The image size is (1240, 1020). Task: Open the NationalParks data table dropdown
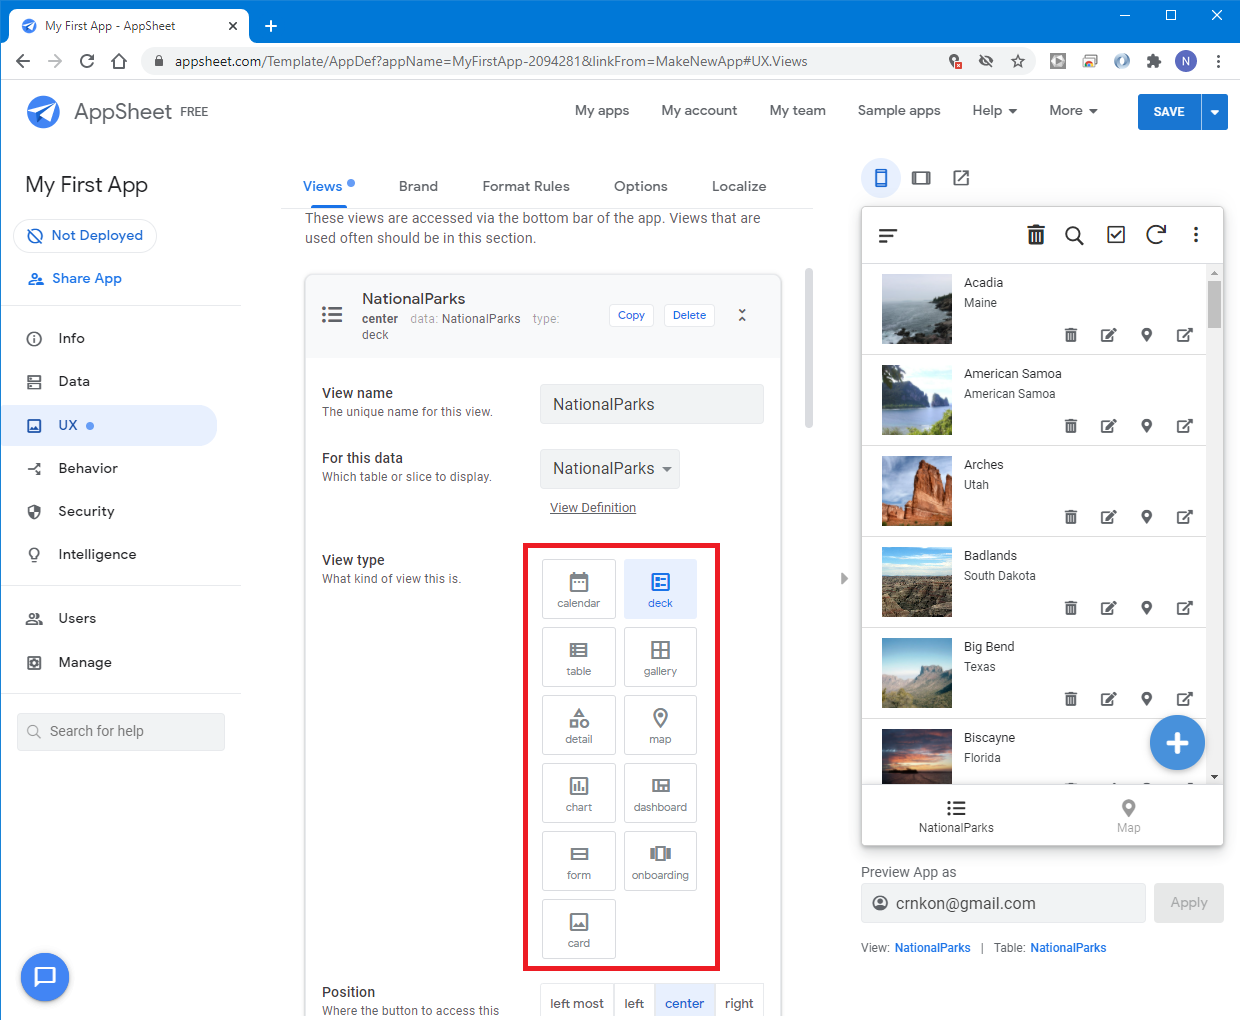(x=610, y=469)
